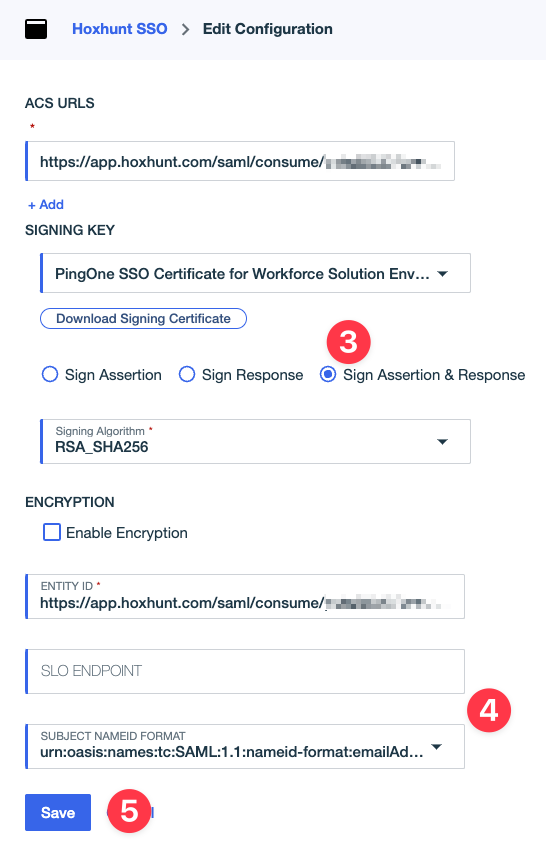Open the Subject NameID Format dropdown
Image resolution: width=546 pixels, height=851 pixels.
(245, 746)
